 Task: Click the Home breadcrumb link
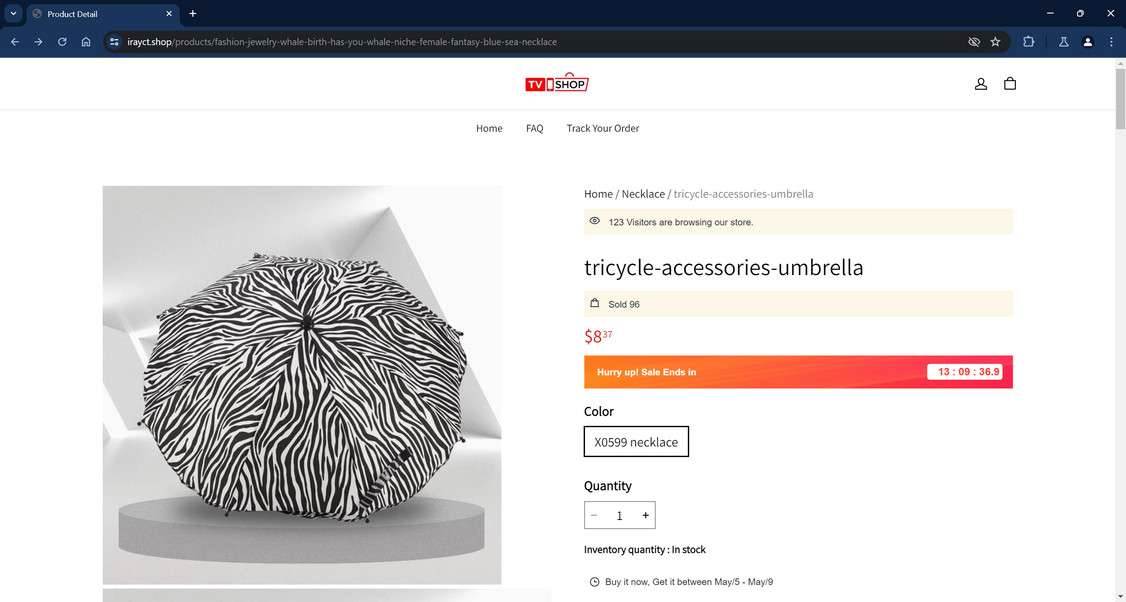click(x=598, y=194)
